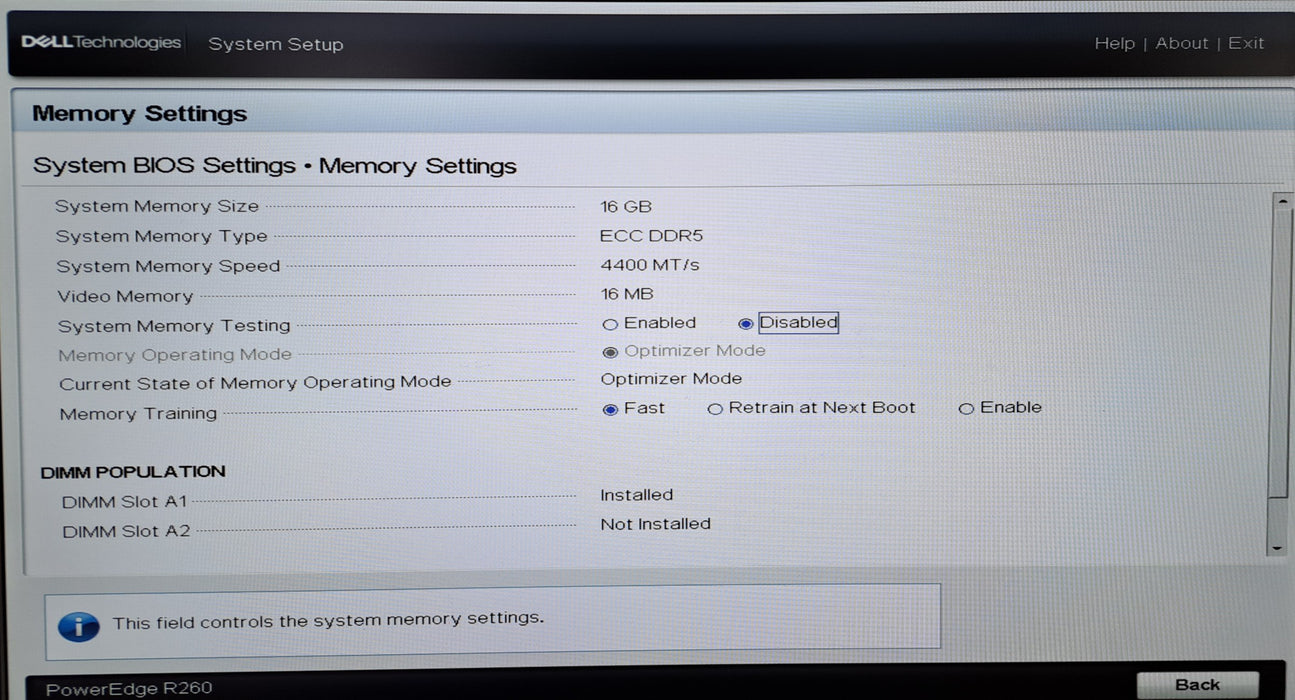Select Optimizer Mode radio option
Viewport: 1295px width, 700px height.
point(610,352)
